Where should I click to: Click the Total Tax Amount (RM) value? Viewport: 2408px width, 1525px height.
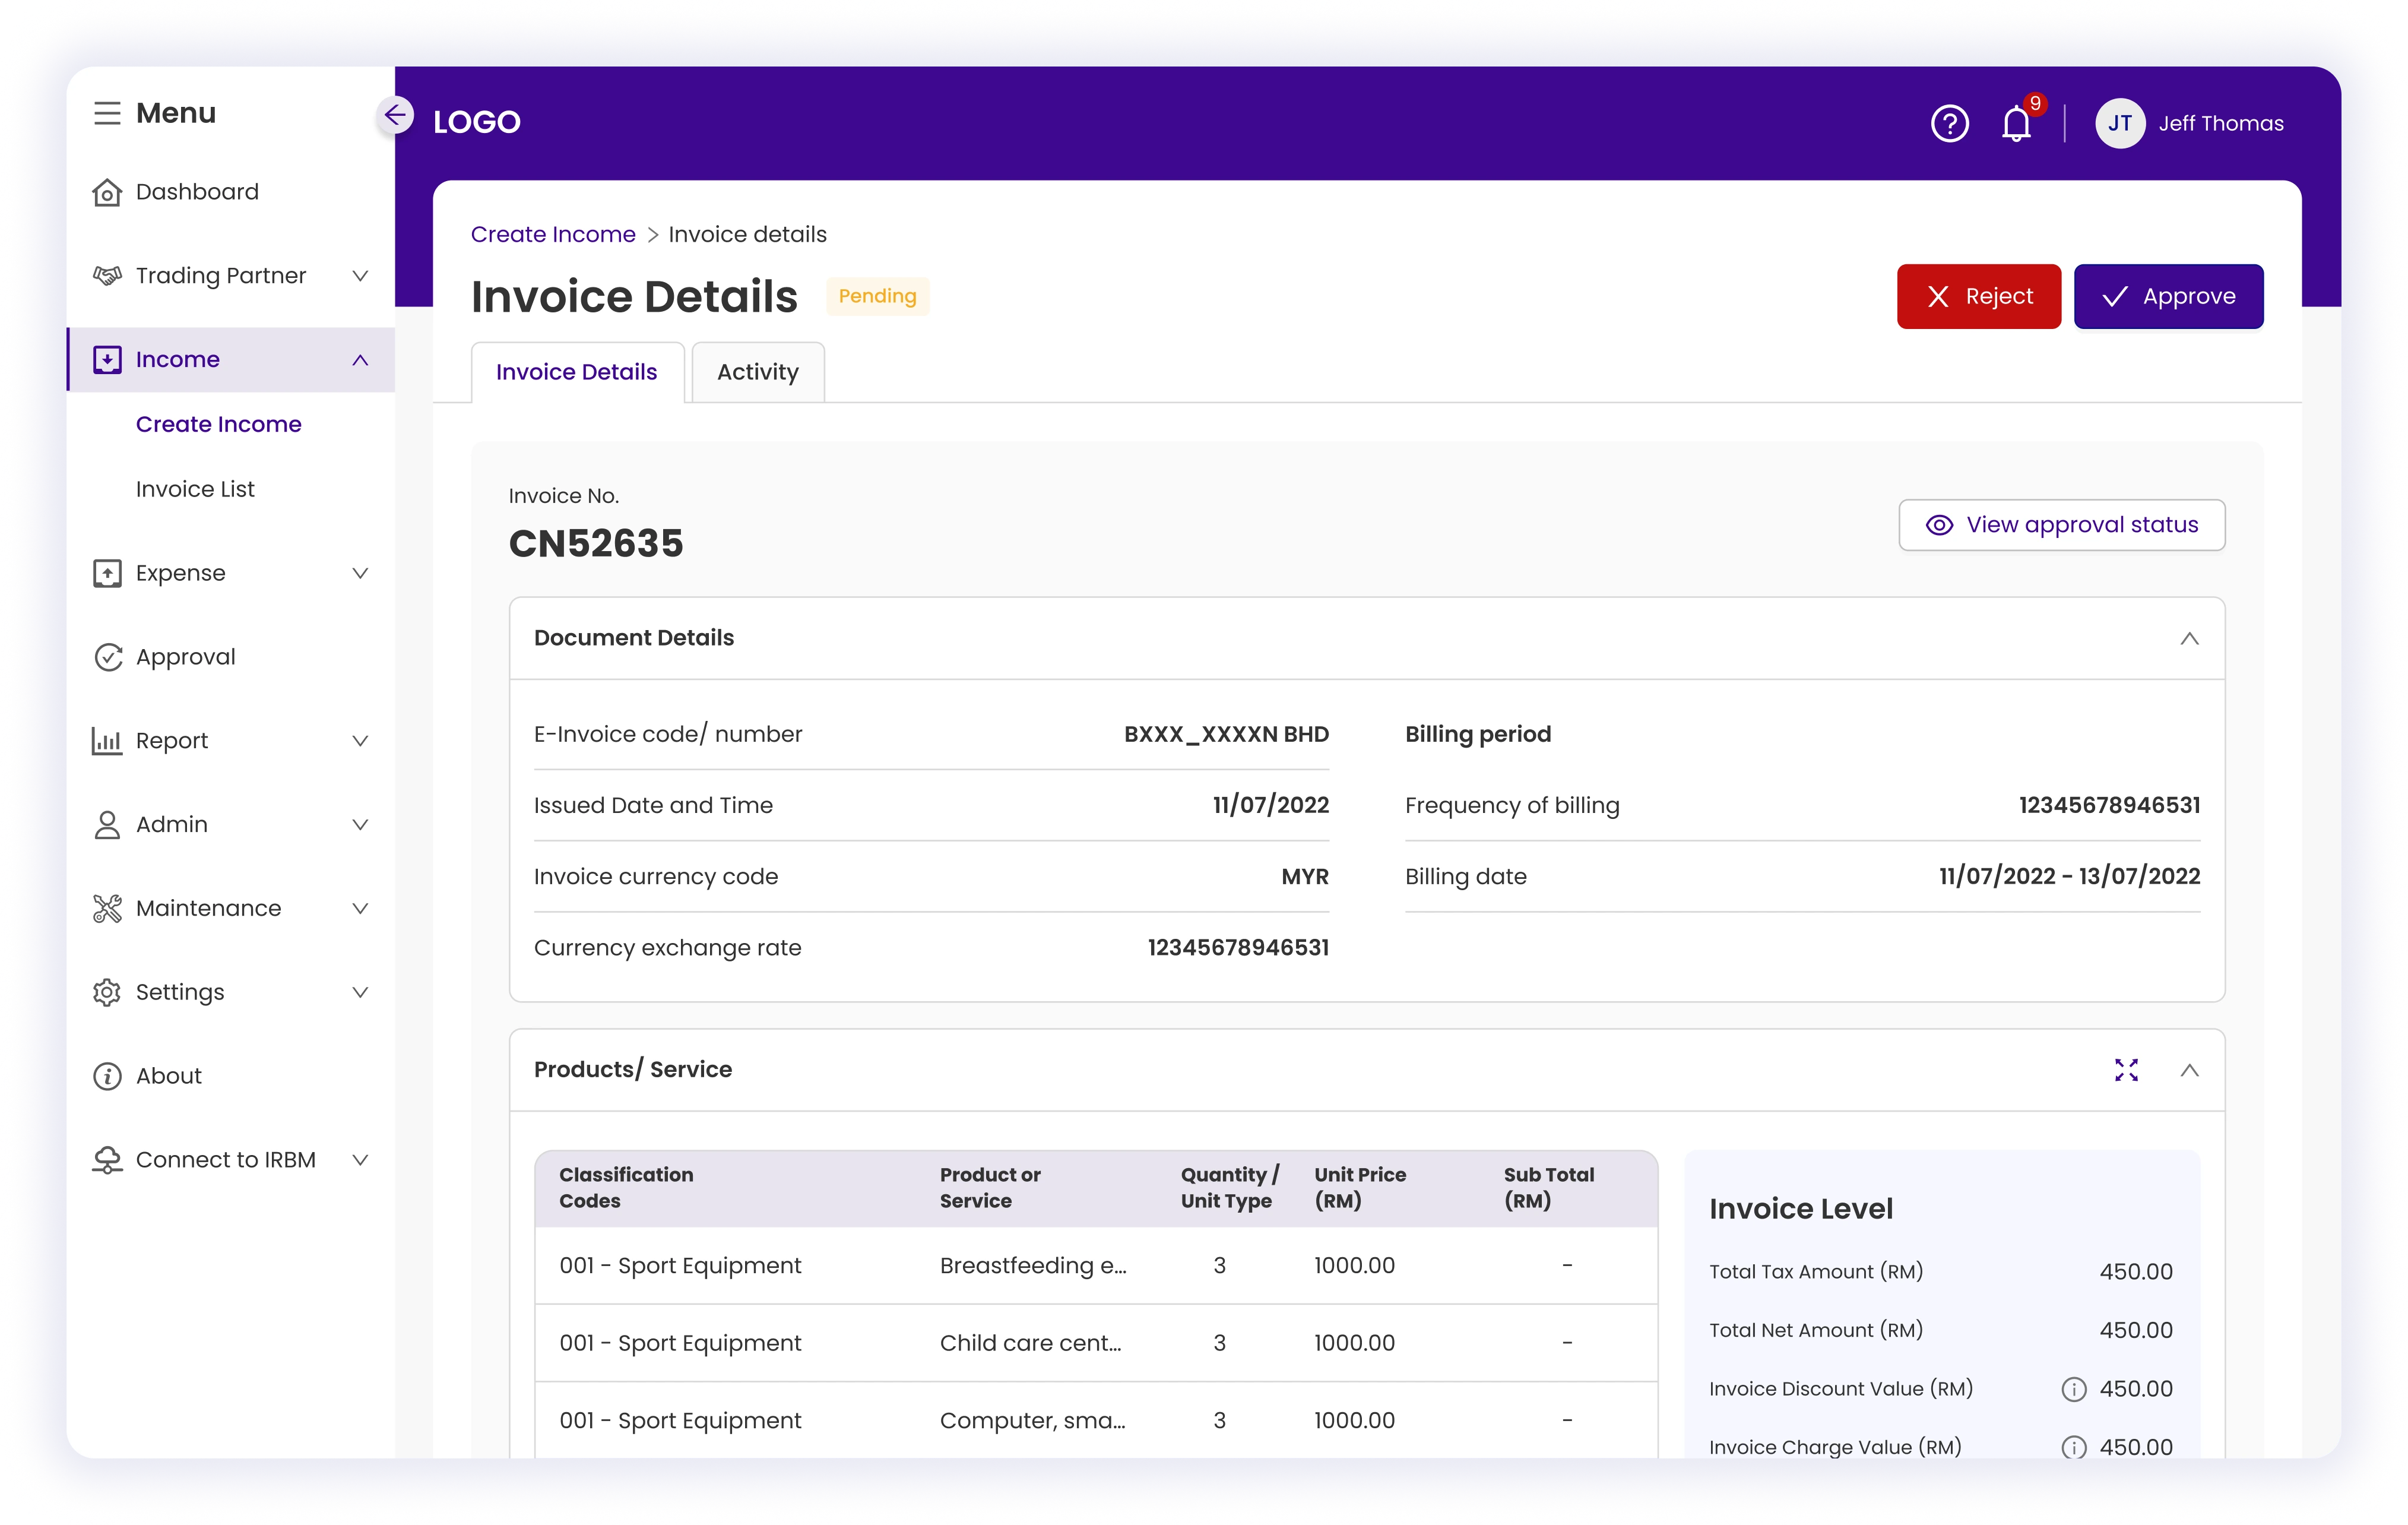pos(2136,1272)
